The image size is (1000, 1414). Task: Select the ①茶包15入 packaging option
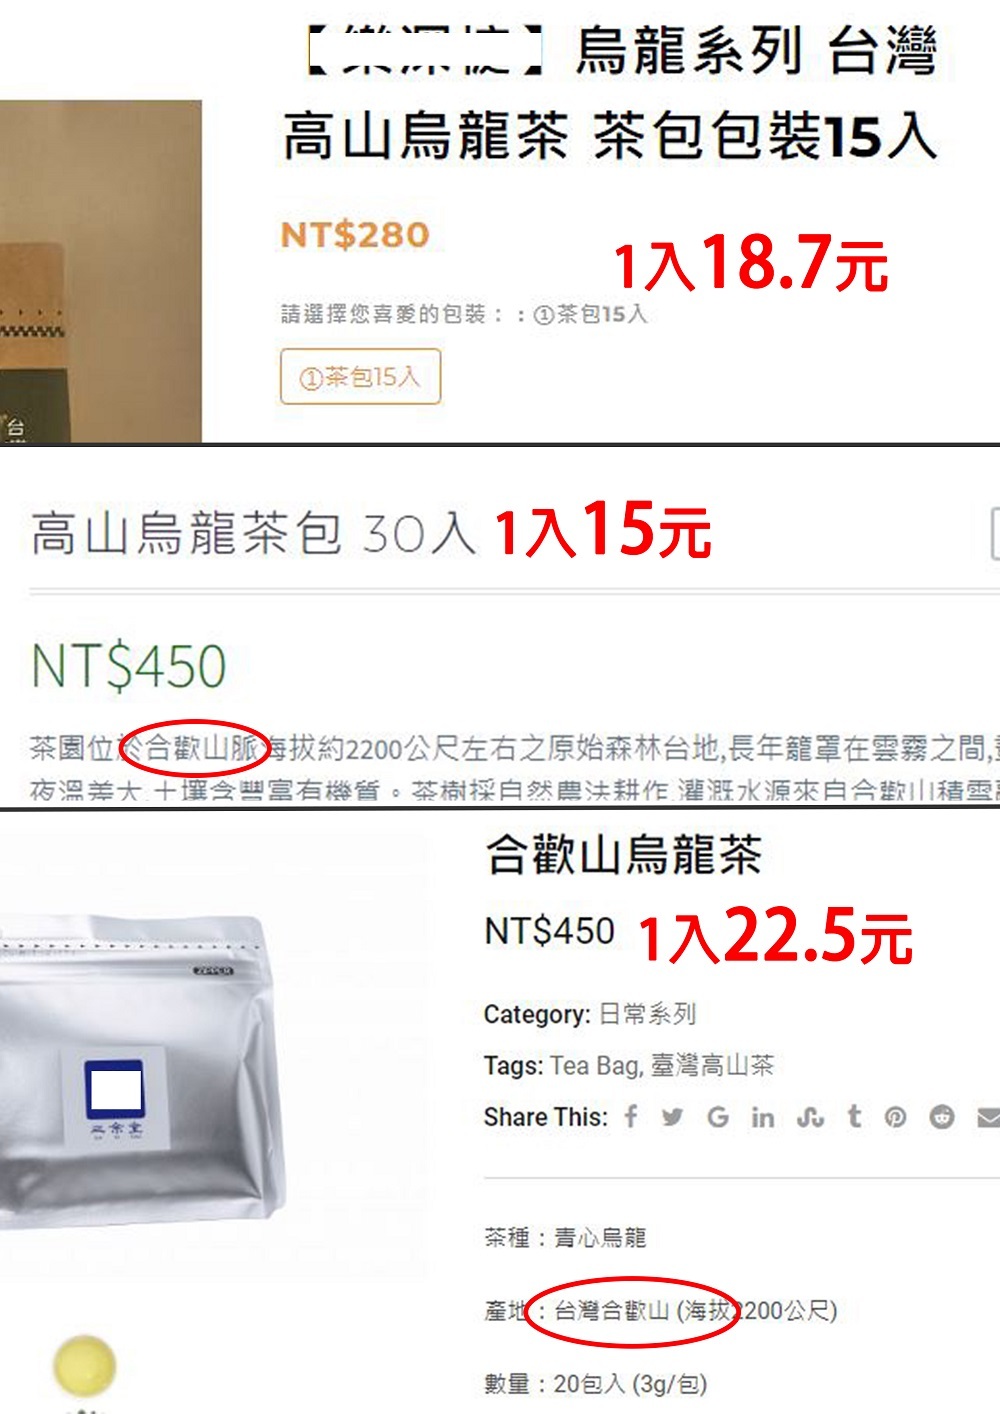[360, 377]
